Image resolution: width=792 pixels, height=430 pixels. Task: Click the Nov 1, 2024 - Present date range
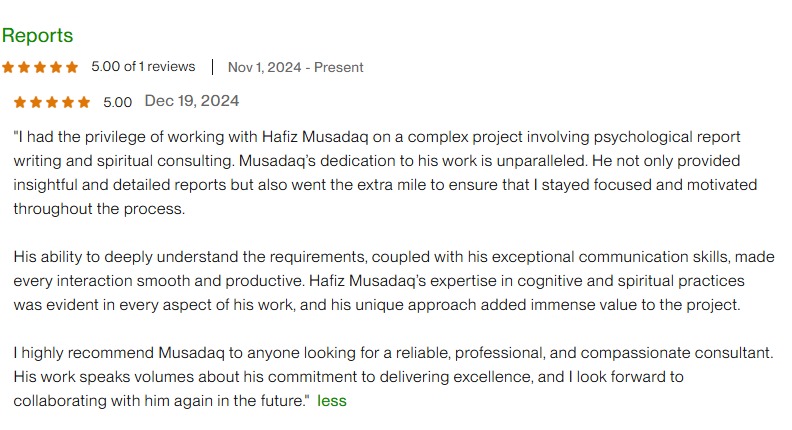coord(295,67)
